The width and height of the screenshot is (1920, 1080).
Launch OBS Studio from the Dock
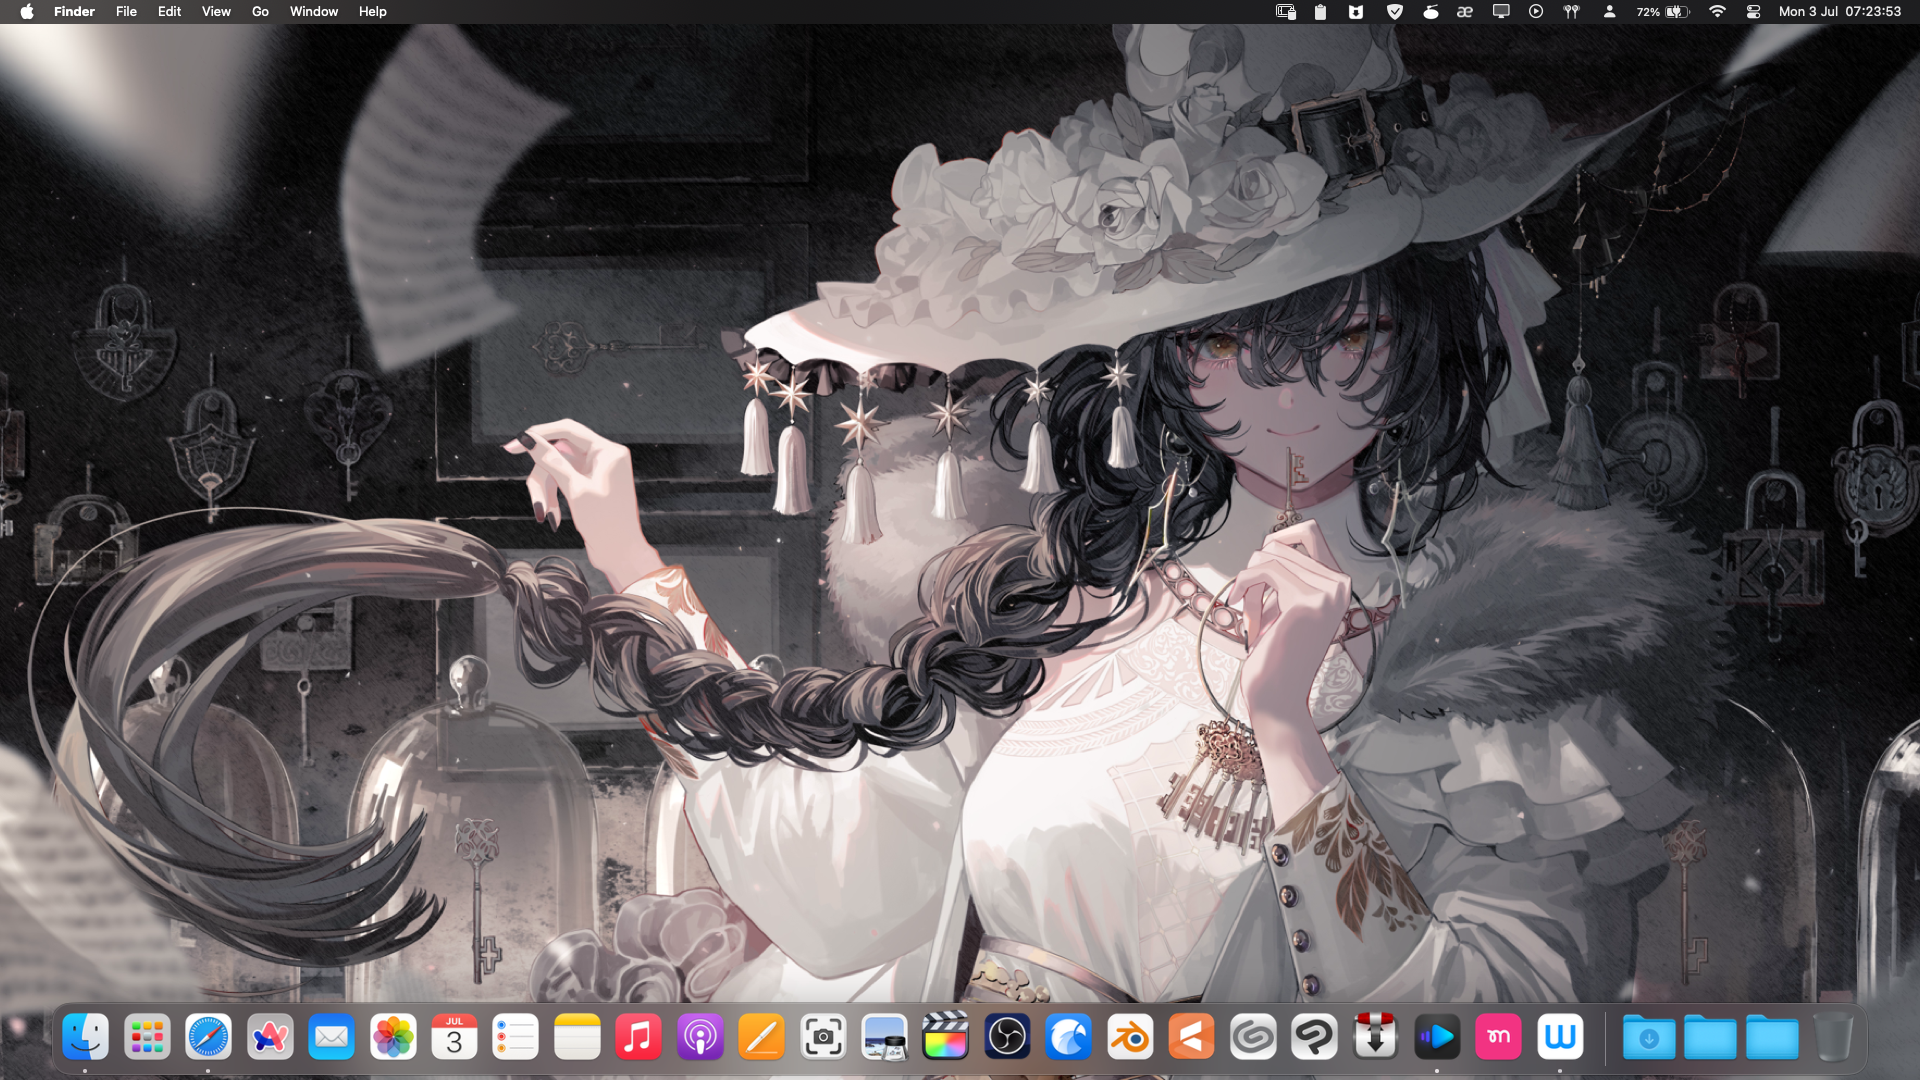click(1007, 1038)
